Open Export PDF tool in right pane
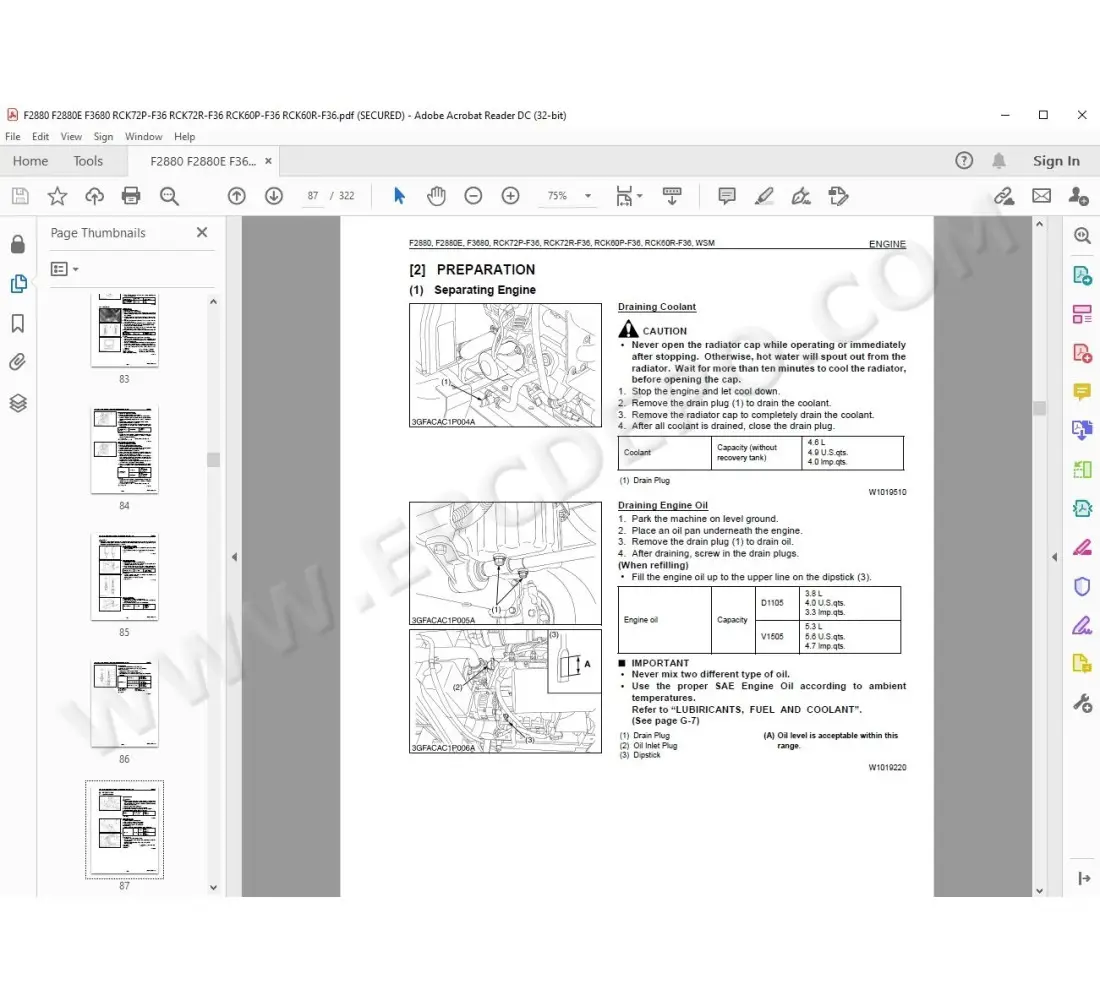The height and width of the screenshot is (1000, 1100). click(1082, 275)
